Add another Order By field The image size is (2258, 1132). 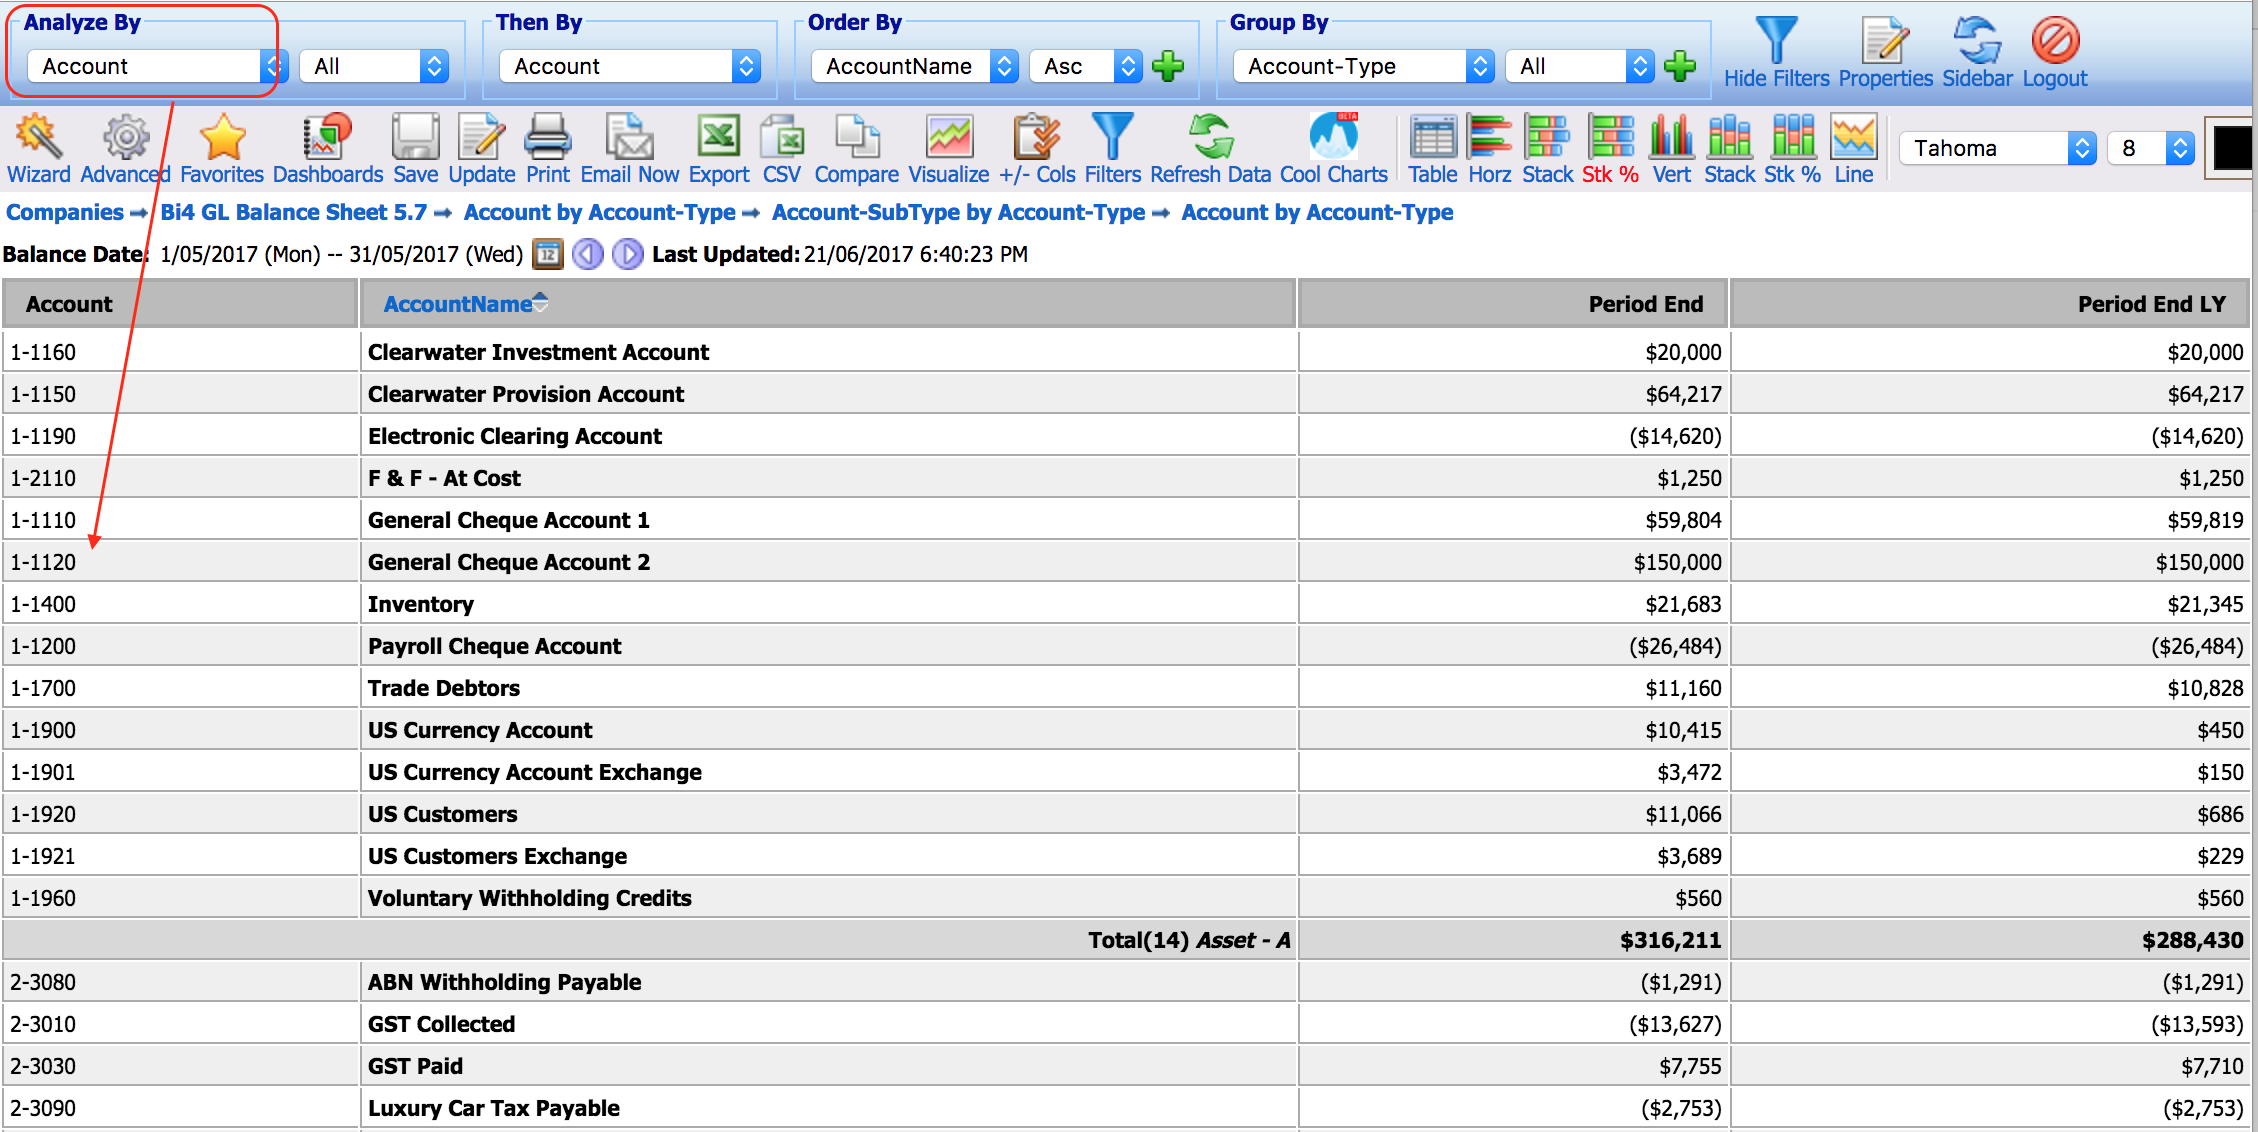(1167, 67)
